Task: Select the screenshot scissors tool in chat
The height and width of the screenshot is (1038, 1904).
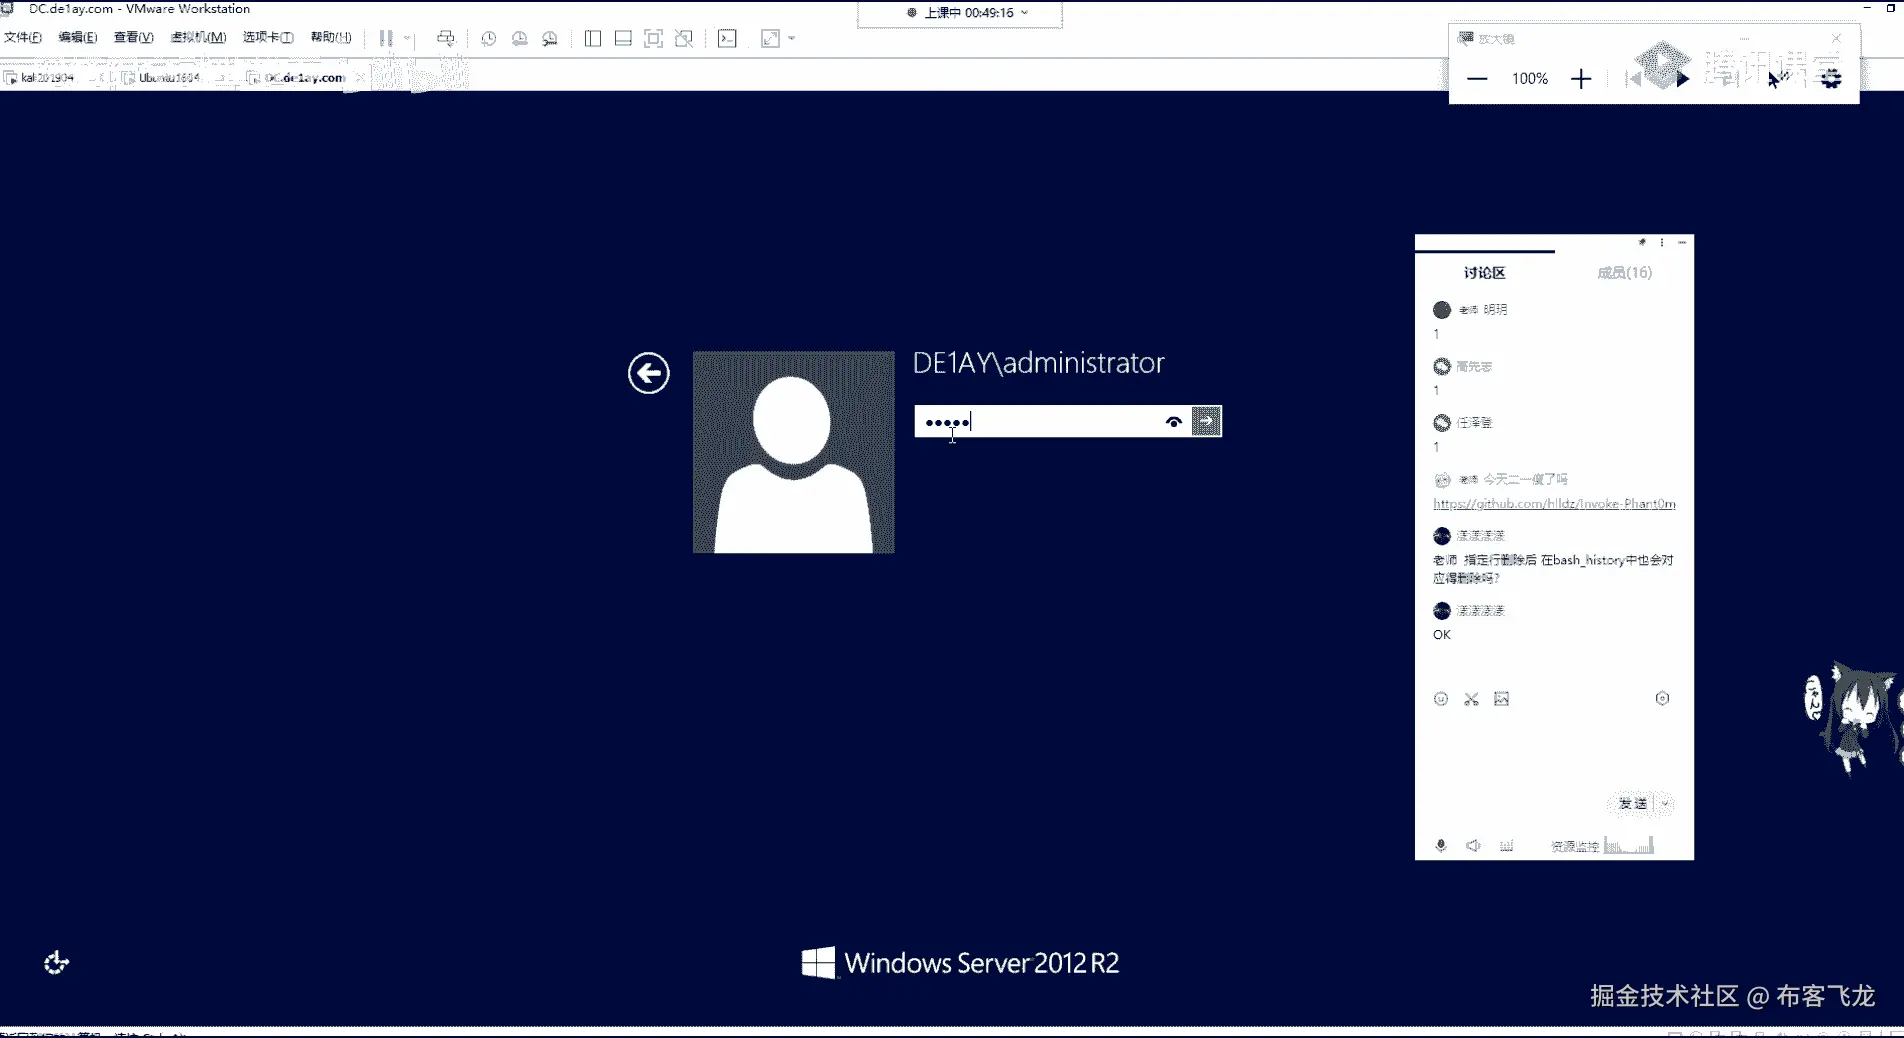Action: [x=1471, y=699]
